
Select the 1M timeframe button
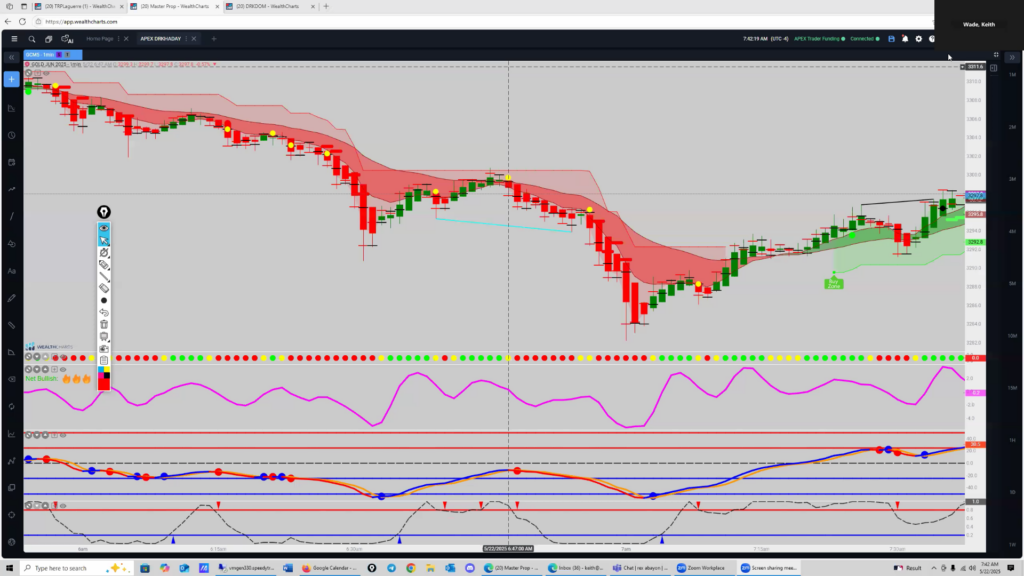[1012, 74]
